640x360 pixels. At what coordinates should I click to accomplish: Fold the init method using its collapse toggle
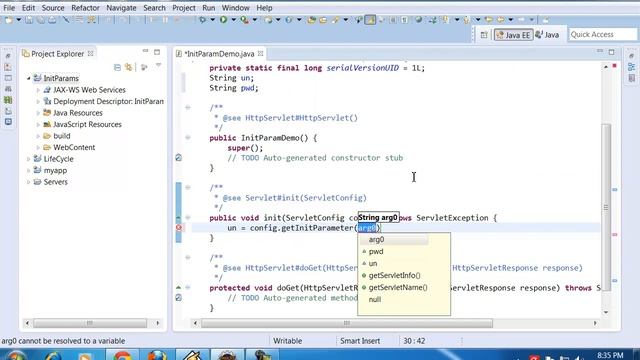coord(188,218)
